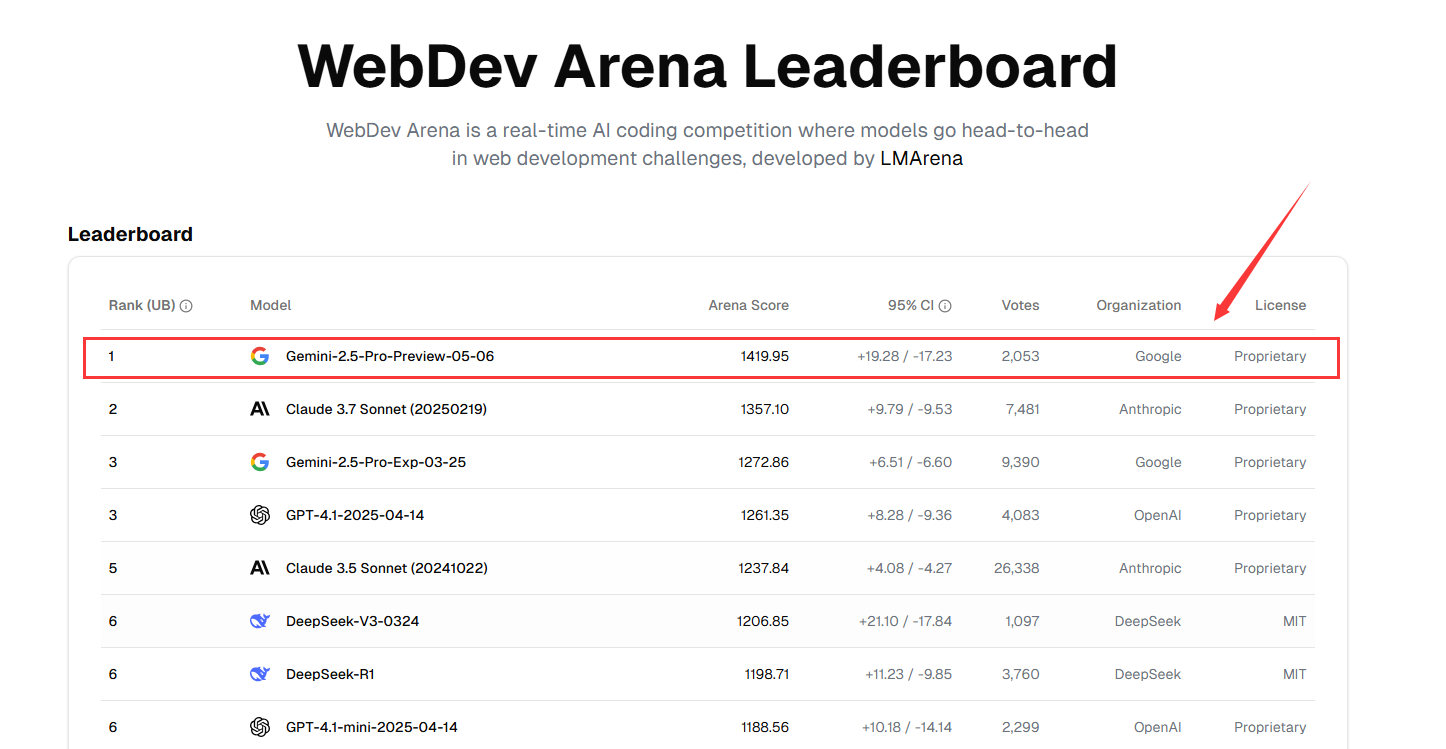1446x749 pixels.
Task: Click the confidence interval +10.18 / -14.14
Action: coord(907,727)
